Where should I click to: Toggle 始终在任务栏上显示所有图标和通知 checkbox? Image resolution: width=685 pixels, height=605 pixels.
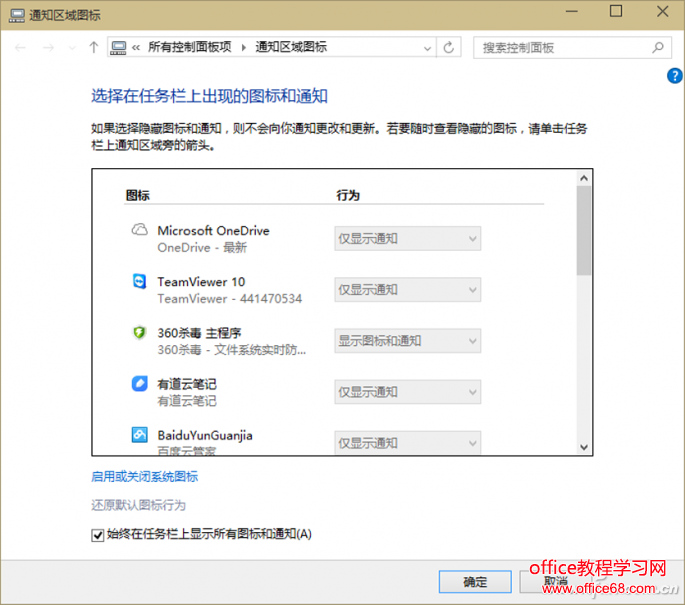pos(97,535)
